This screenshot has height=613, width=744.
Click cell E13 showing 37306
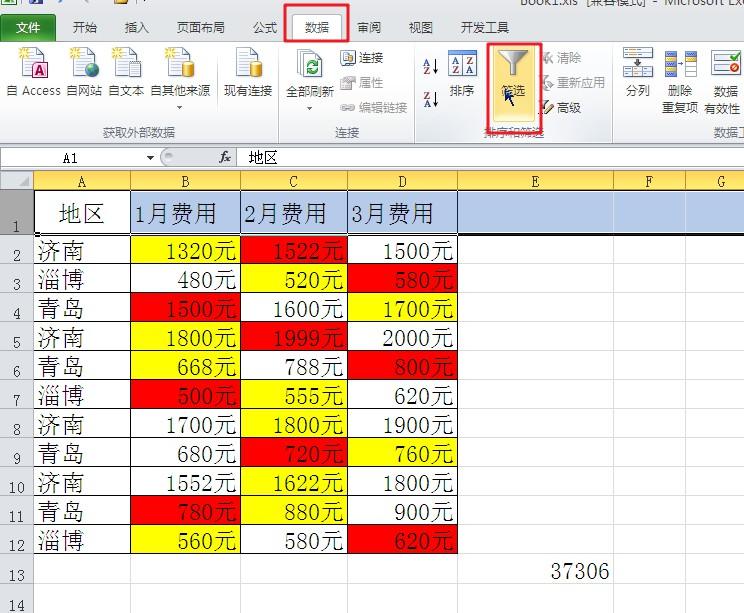point(535,569)
